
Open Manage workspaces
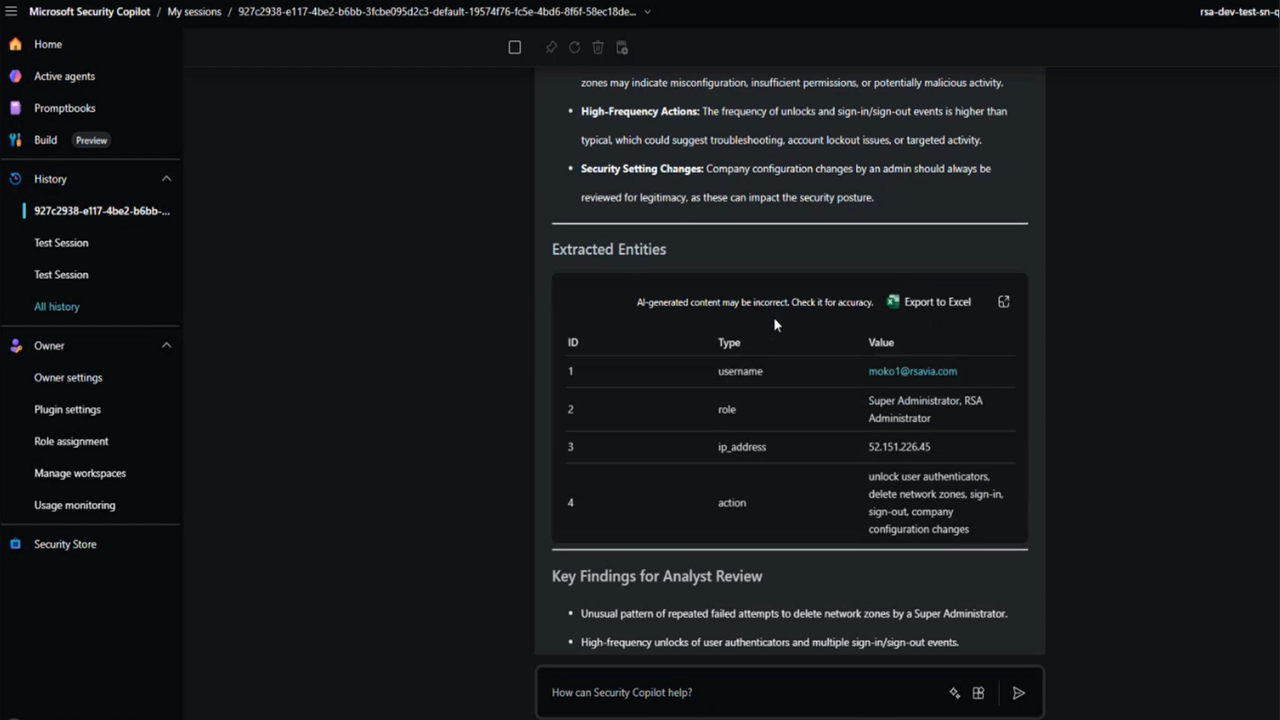(80, 473)
